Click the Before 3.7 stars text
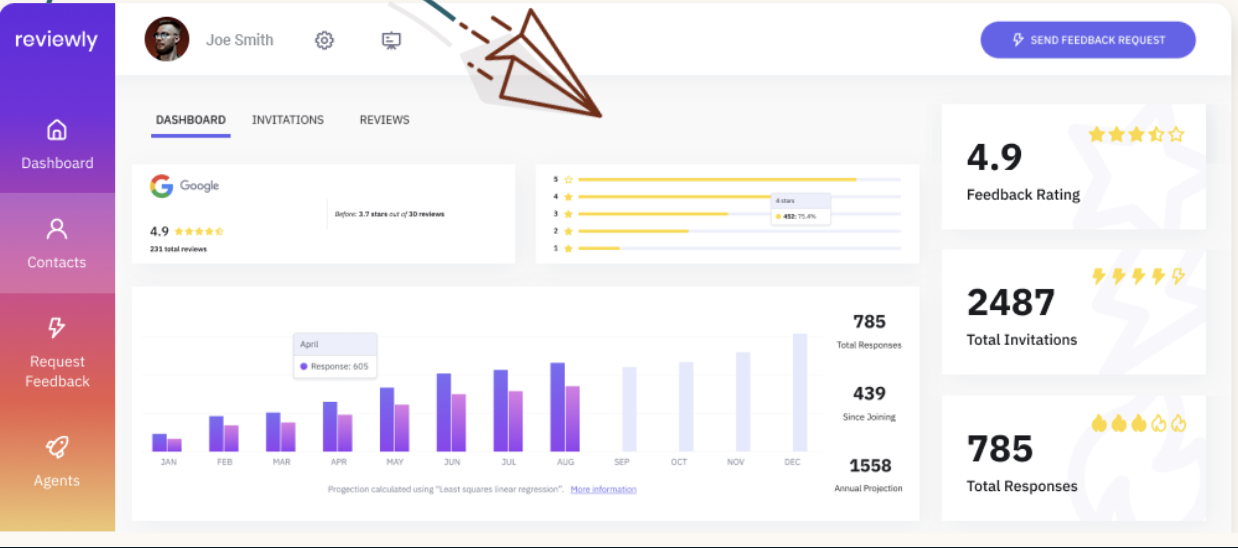1238x548 pixels. [389, 214]
